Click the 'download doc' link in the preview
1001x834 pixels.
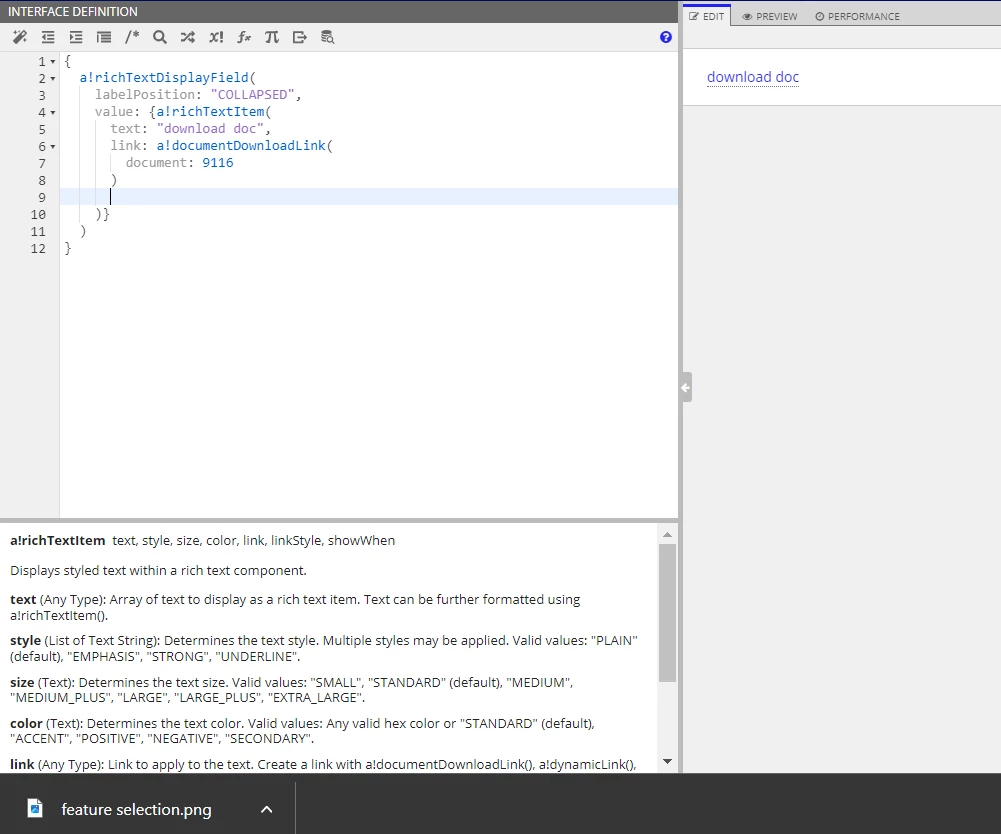click(753, 77)
